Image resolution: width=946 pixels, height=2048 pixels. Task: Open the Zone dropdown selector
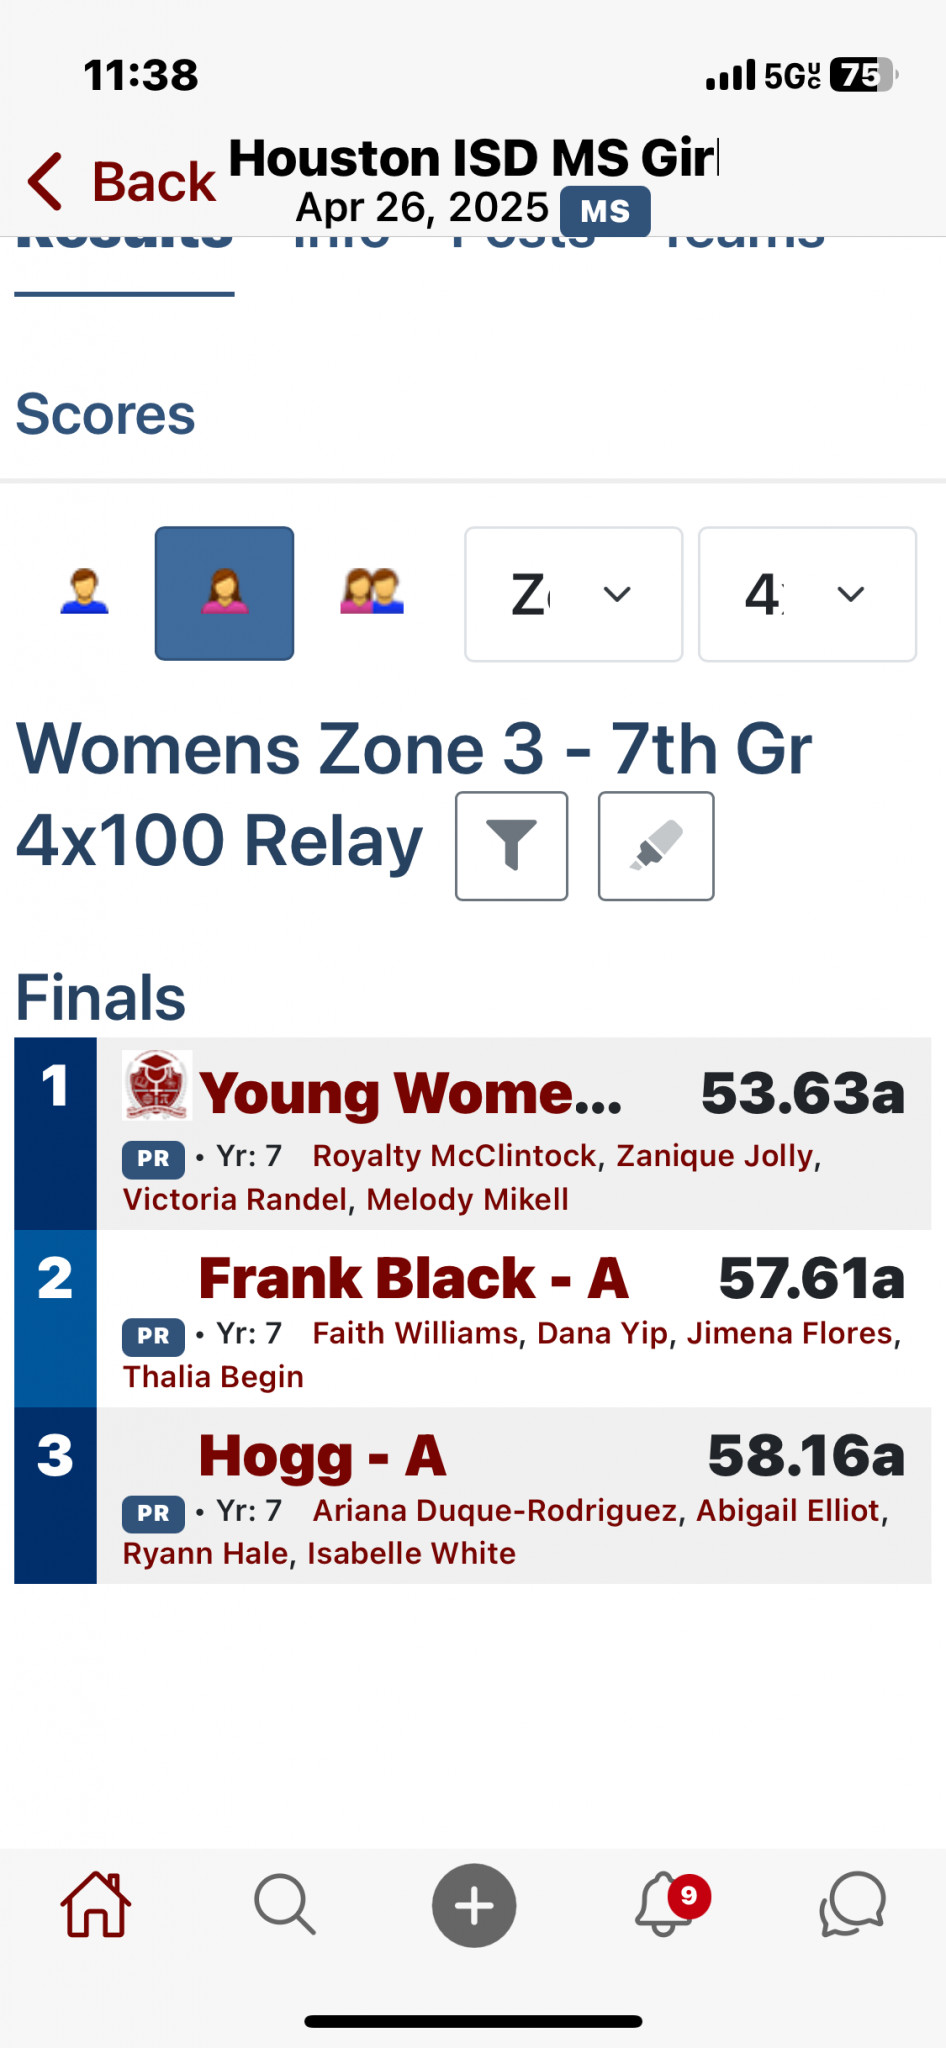pyautogui.click(x=574, y=594)
